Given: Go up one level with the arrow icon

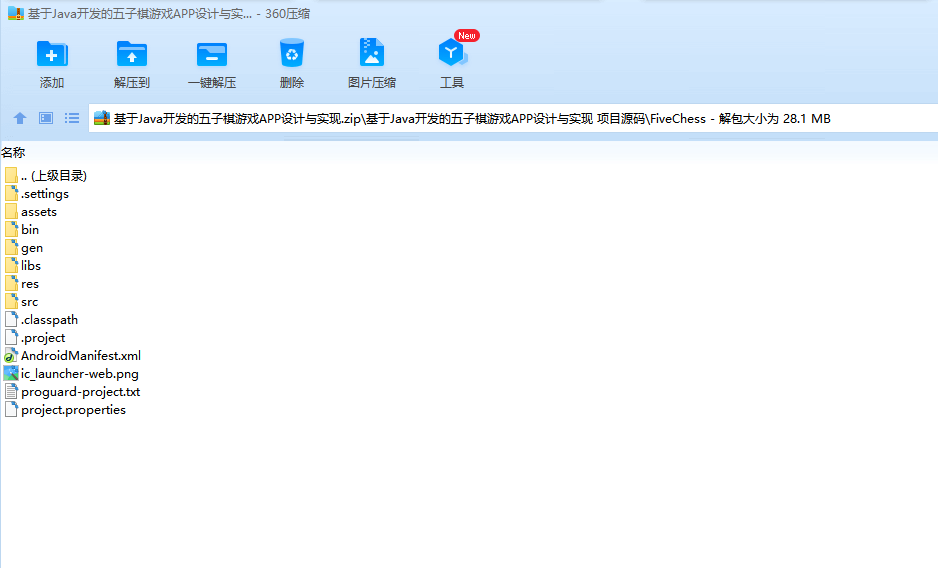Looking at the screenshot, I should 20,119.
